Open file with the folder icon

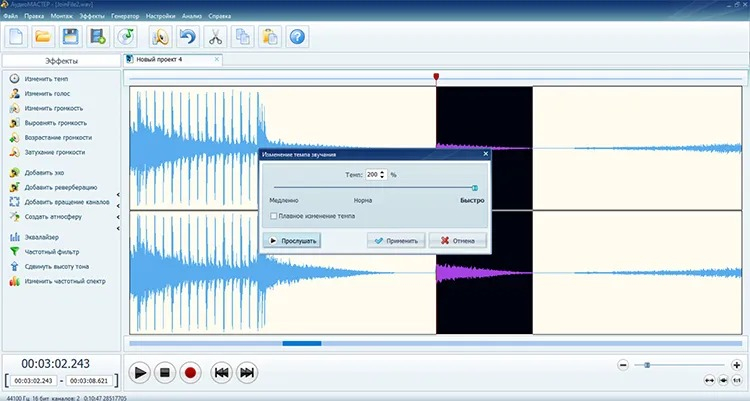pos(43,37)
